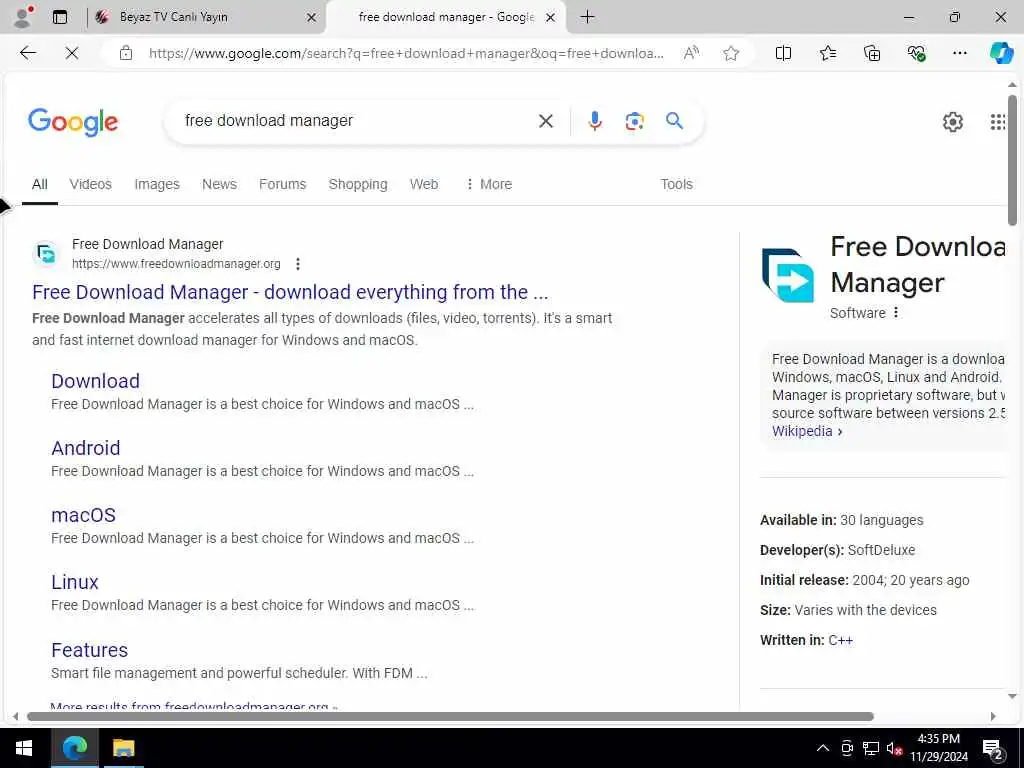The width and height of the screenshot is (1024, 768).
Task: Search by image with Google Lens
Action: [634, 121]
